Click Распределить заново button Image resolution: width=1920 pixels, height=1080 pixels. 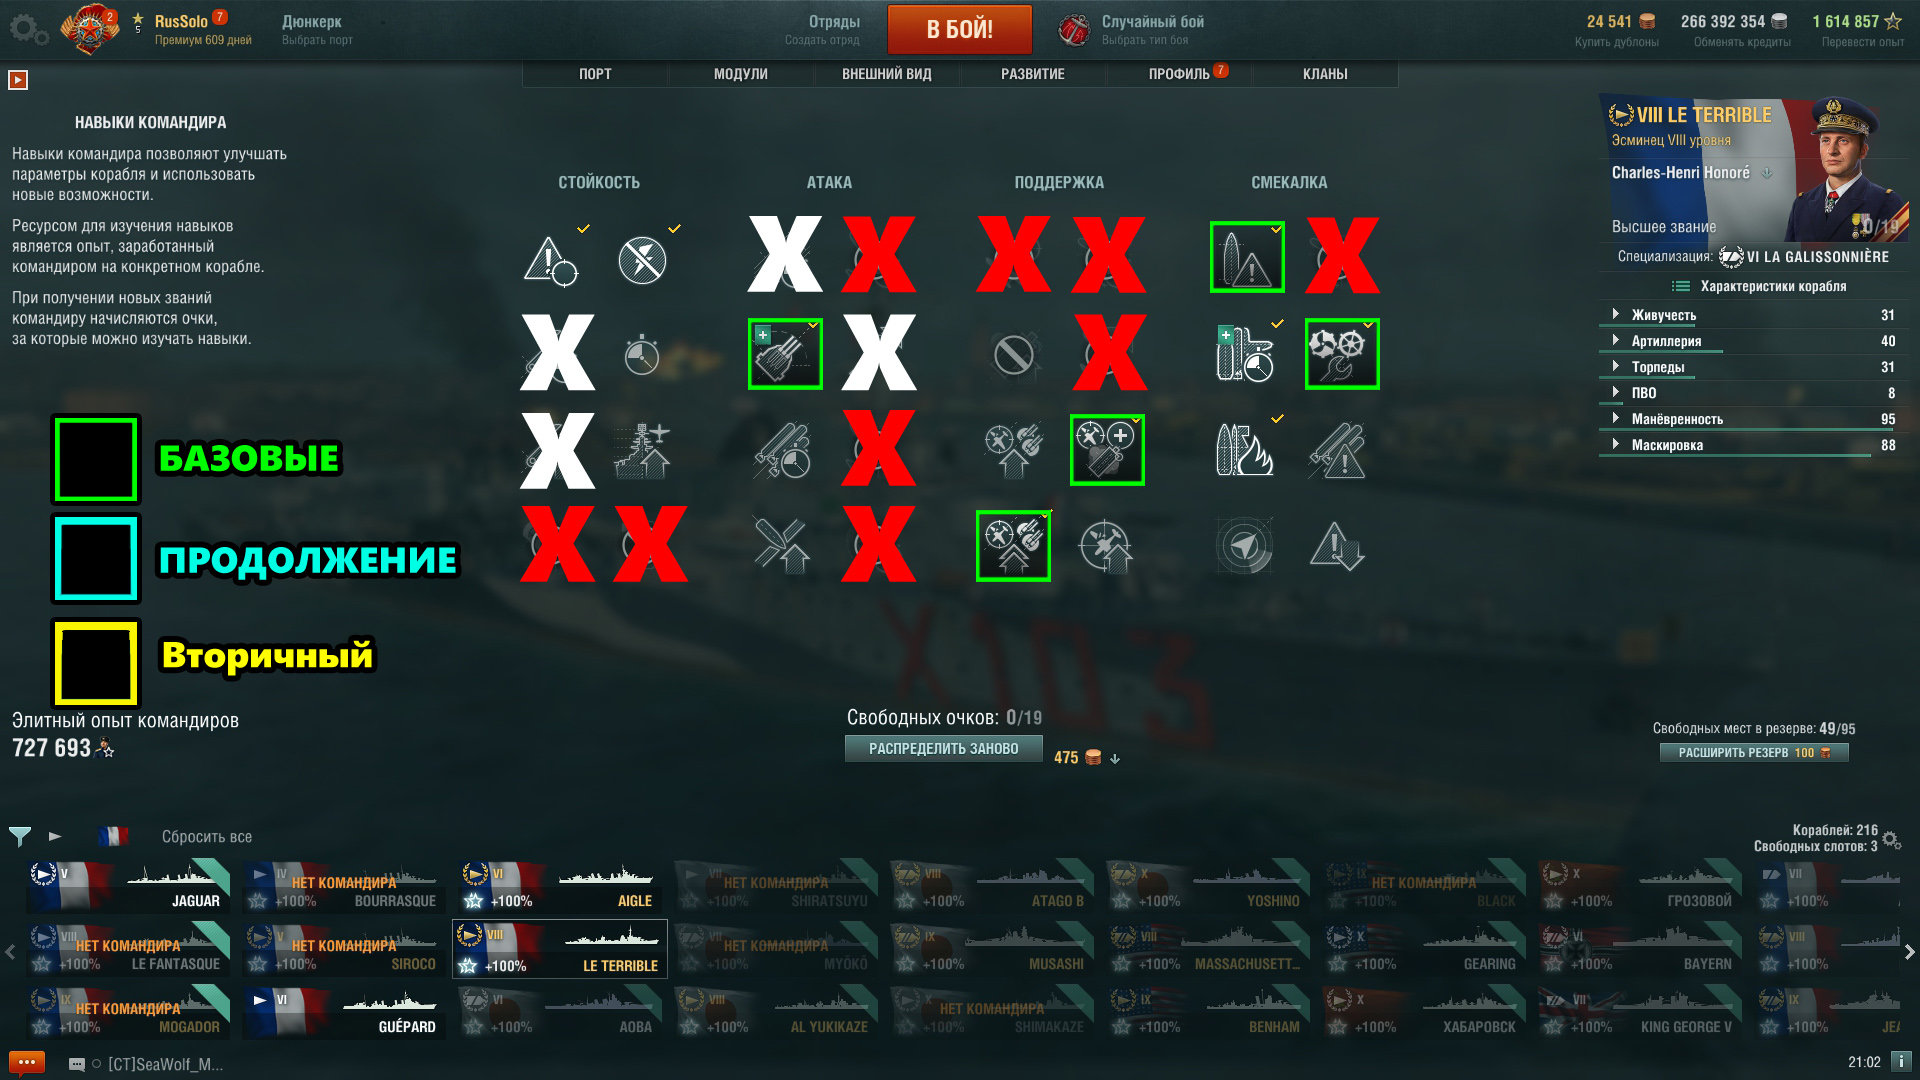[944, 749]
